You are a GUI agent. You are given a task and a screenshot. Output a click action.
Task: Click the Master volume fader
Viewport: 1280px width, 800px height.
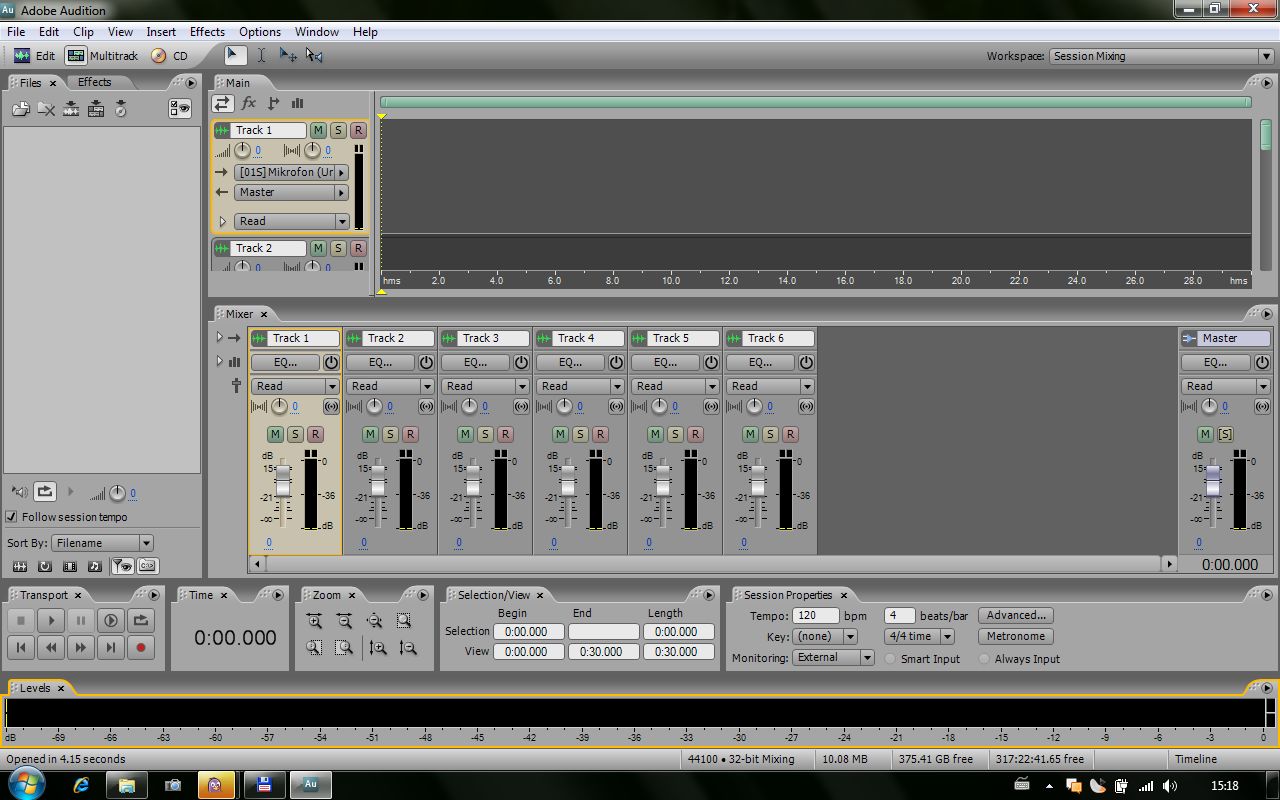pyautogui.click(x=1213, y=479)
